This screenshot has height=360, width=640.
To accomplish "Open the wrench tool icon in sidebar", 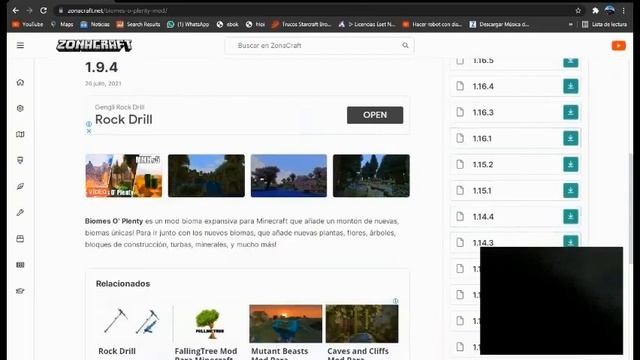I will (x=20, y=213).
